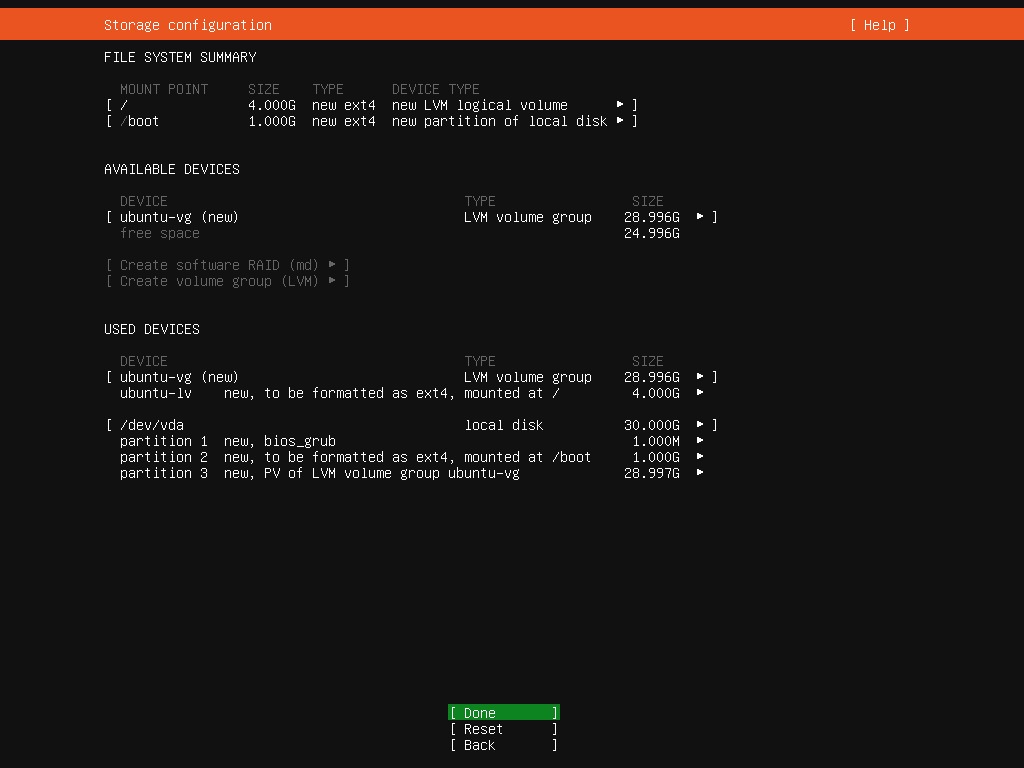1024x768 pixels.
Task: Open the Help menu
Action: (877, 25)
